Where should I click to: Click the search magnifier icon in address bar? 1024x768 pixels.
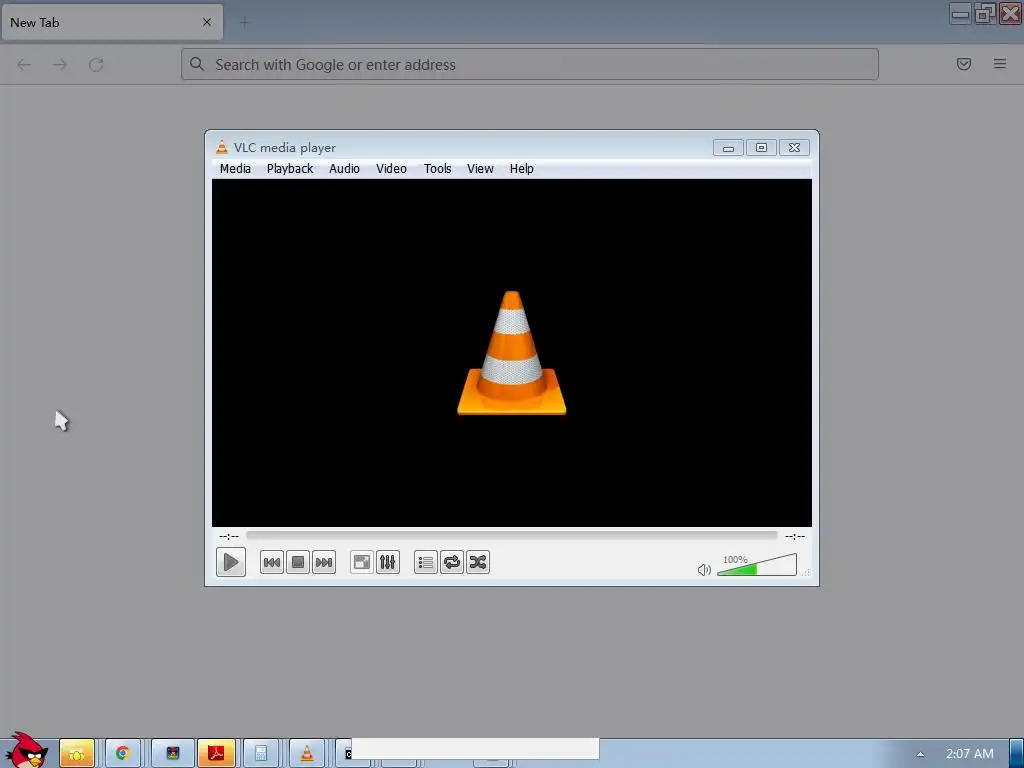(x=197, y=64)
